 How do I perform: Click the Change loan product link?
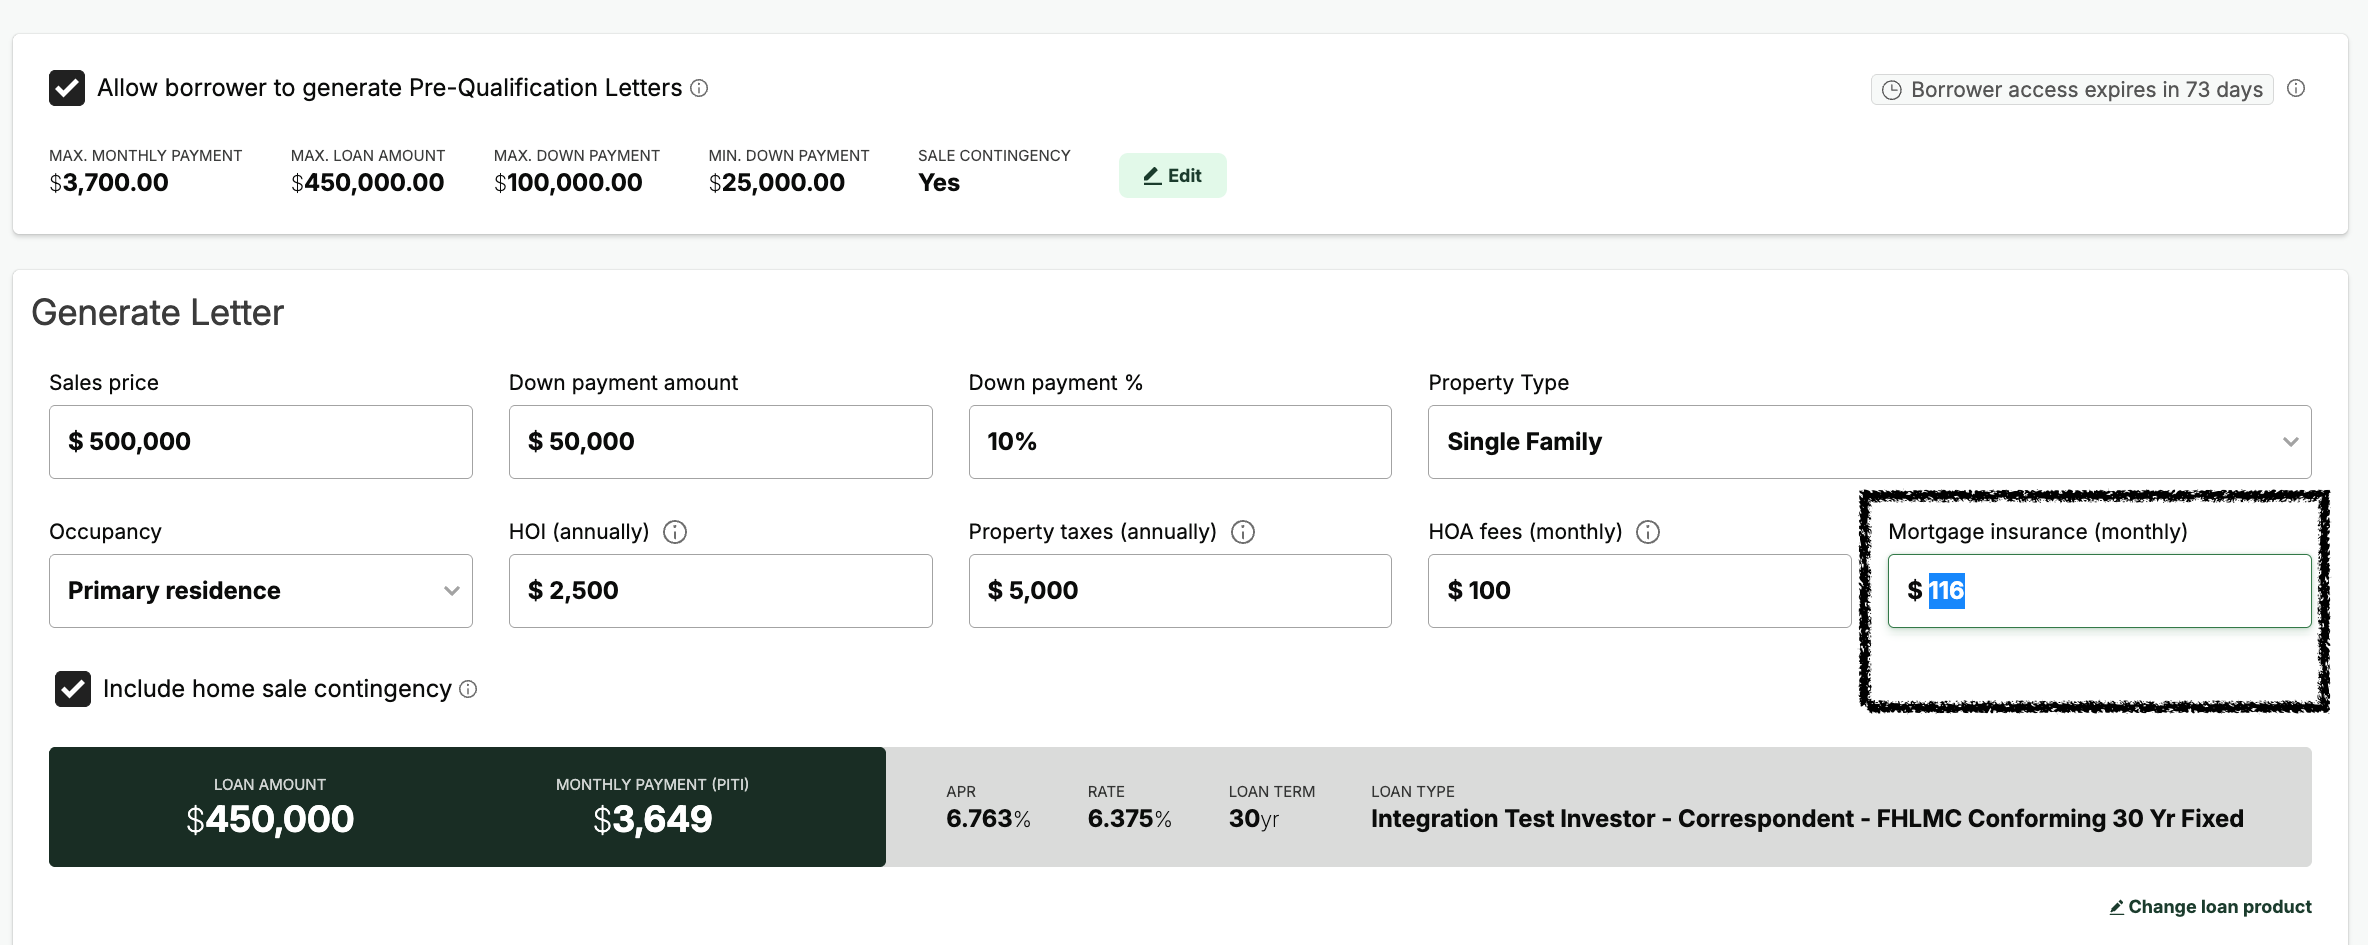click(2219, 907)
